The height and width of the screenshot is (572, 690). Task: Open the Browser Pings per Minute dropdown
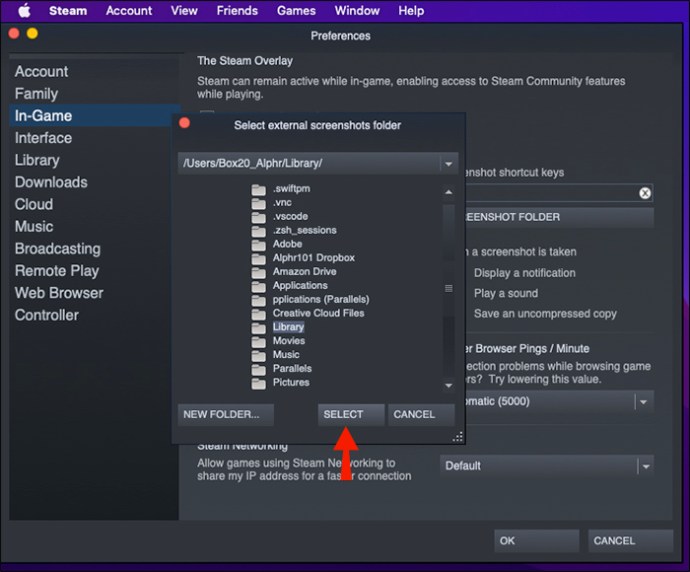(559, 401)
